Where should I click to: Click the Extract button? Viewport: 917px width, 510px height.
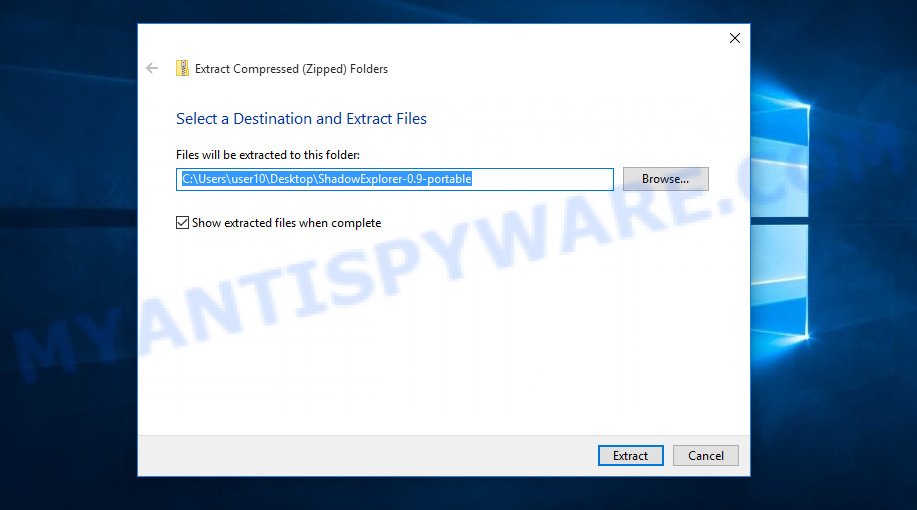pos(630,456)
